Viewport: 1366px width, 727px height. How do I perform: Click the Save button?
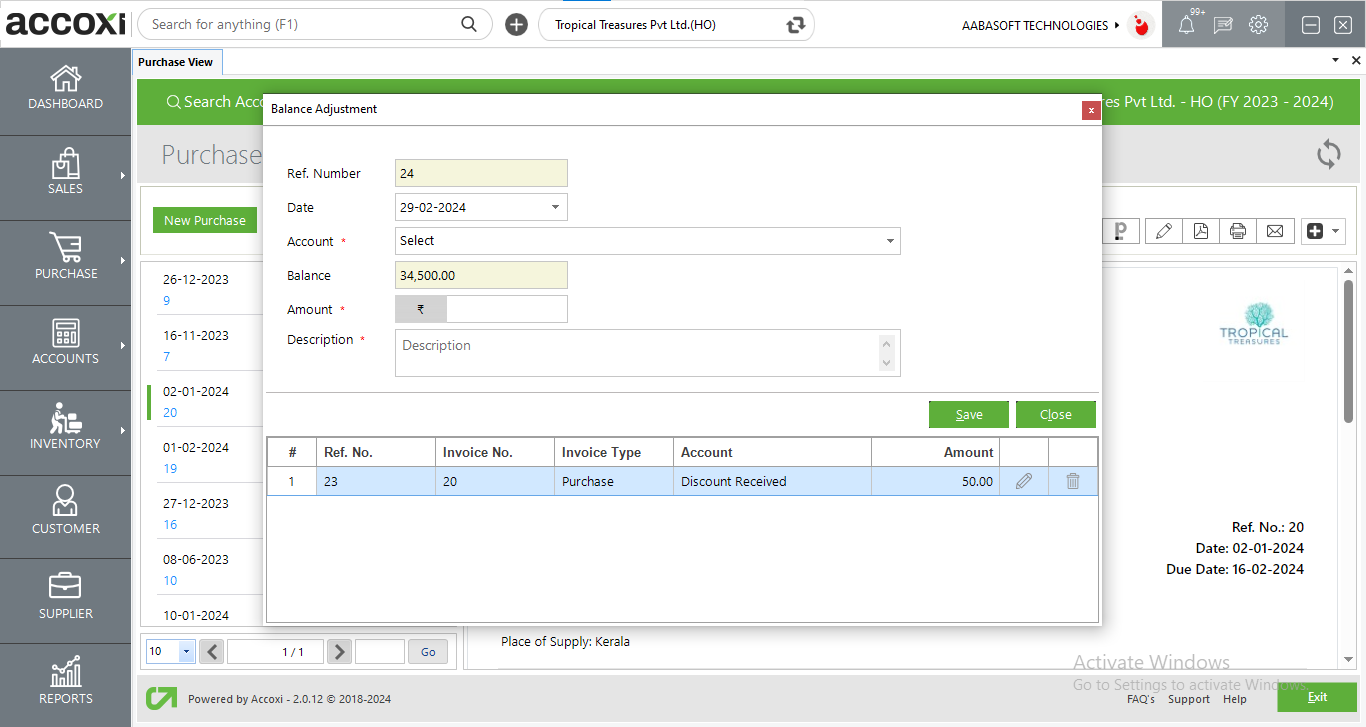pyautogui.click(x=968, y=414)
